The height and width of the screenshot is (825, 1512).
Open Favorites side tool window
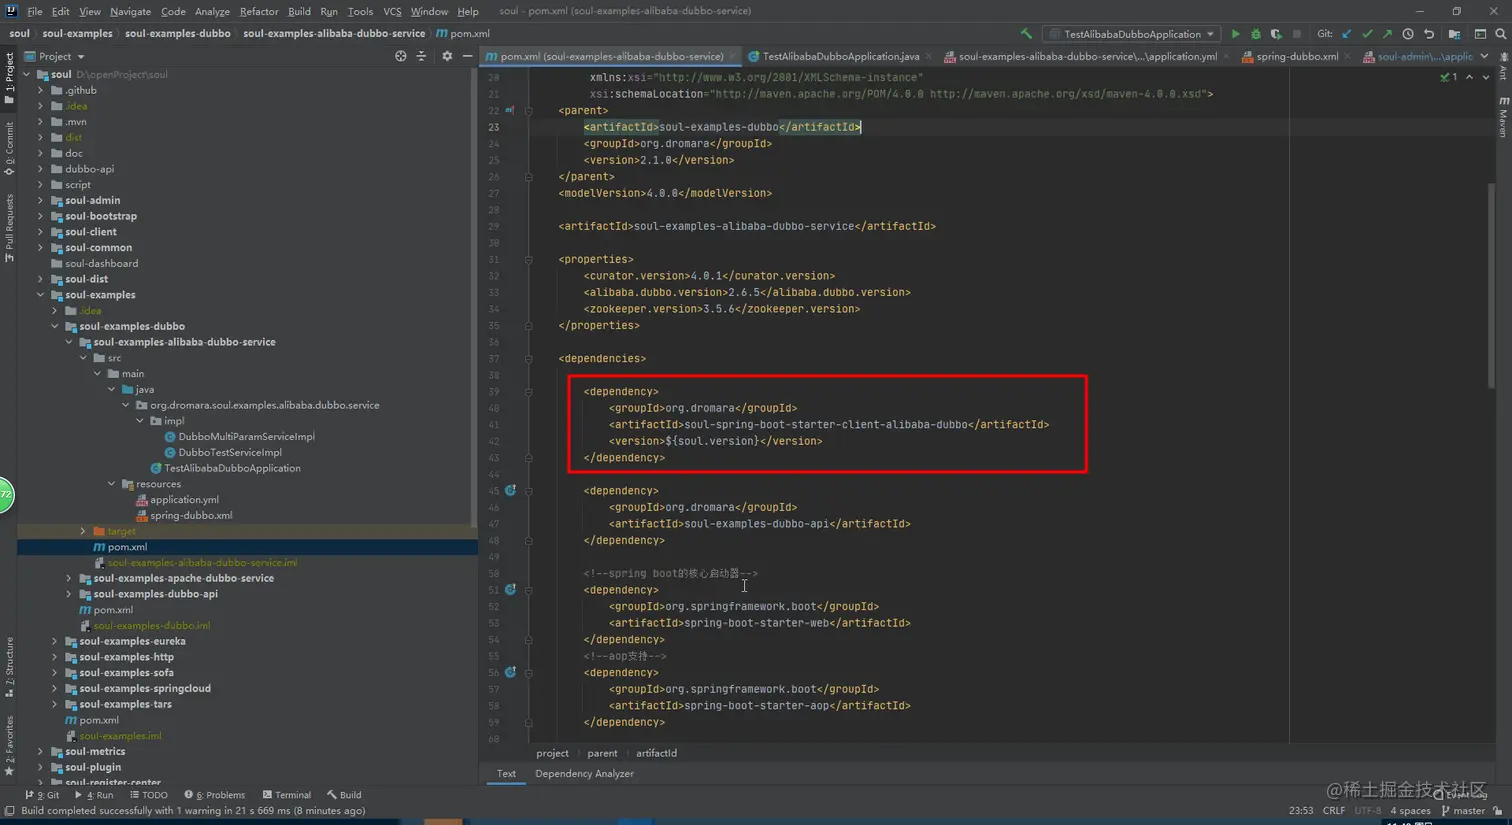(9, 746)
